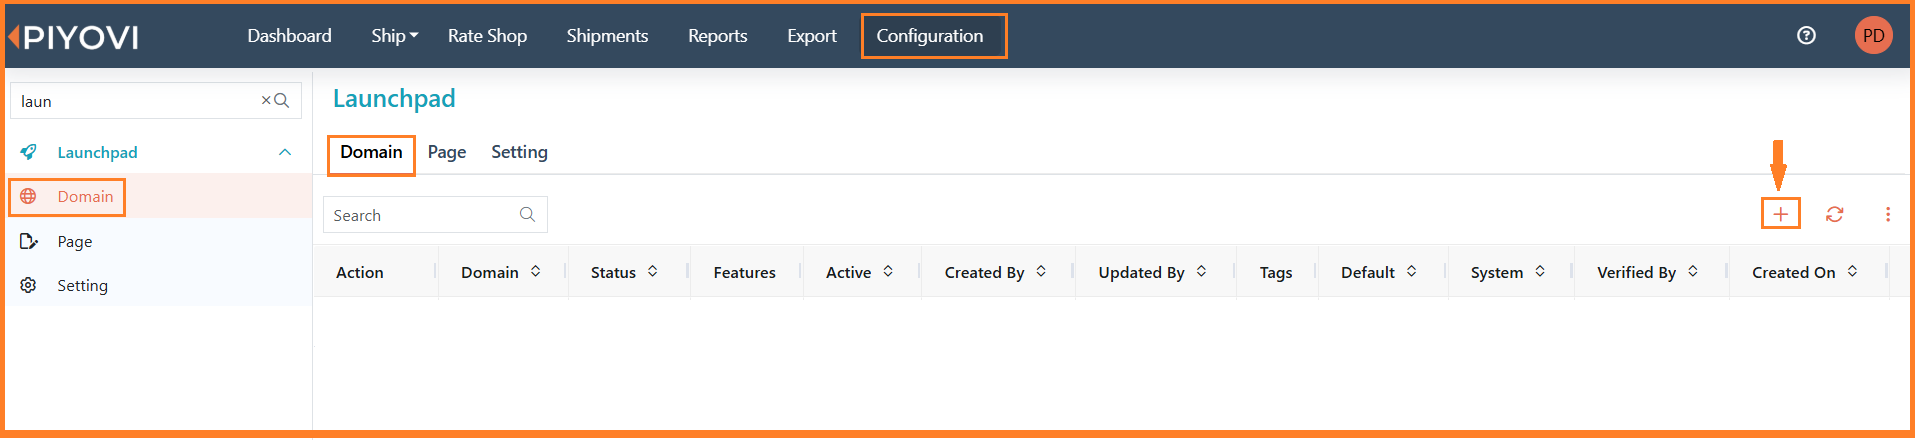Click the Piyovi logo
This screenshot has height=440, width=1915.
(73, 37)
